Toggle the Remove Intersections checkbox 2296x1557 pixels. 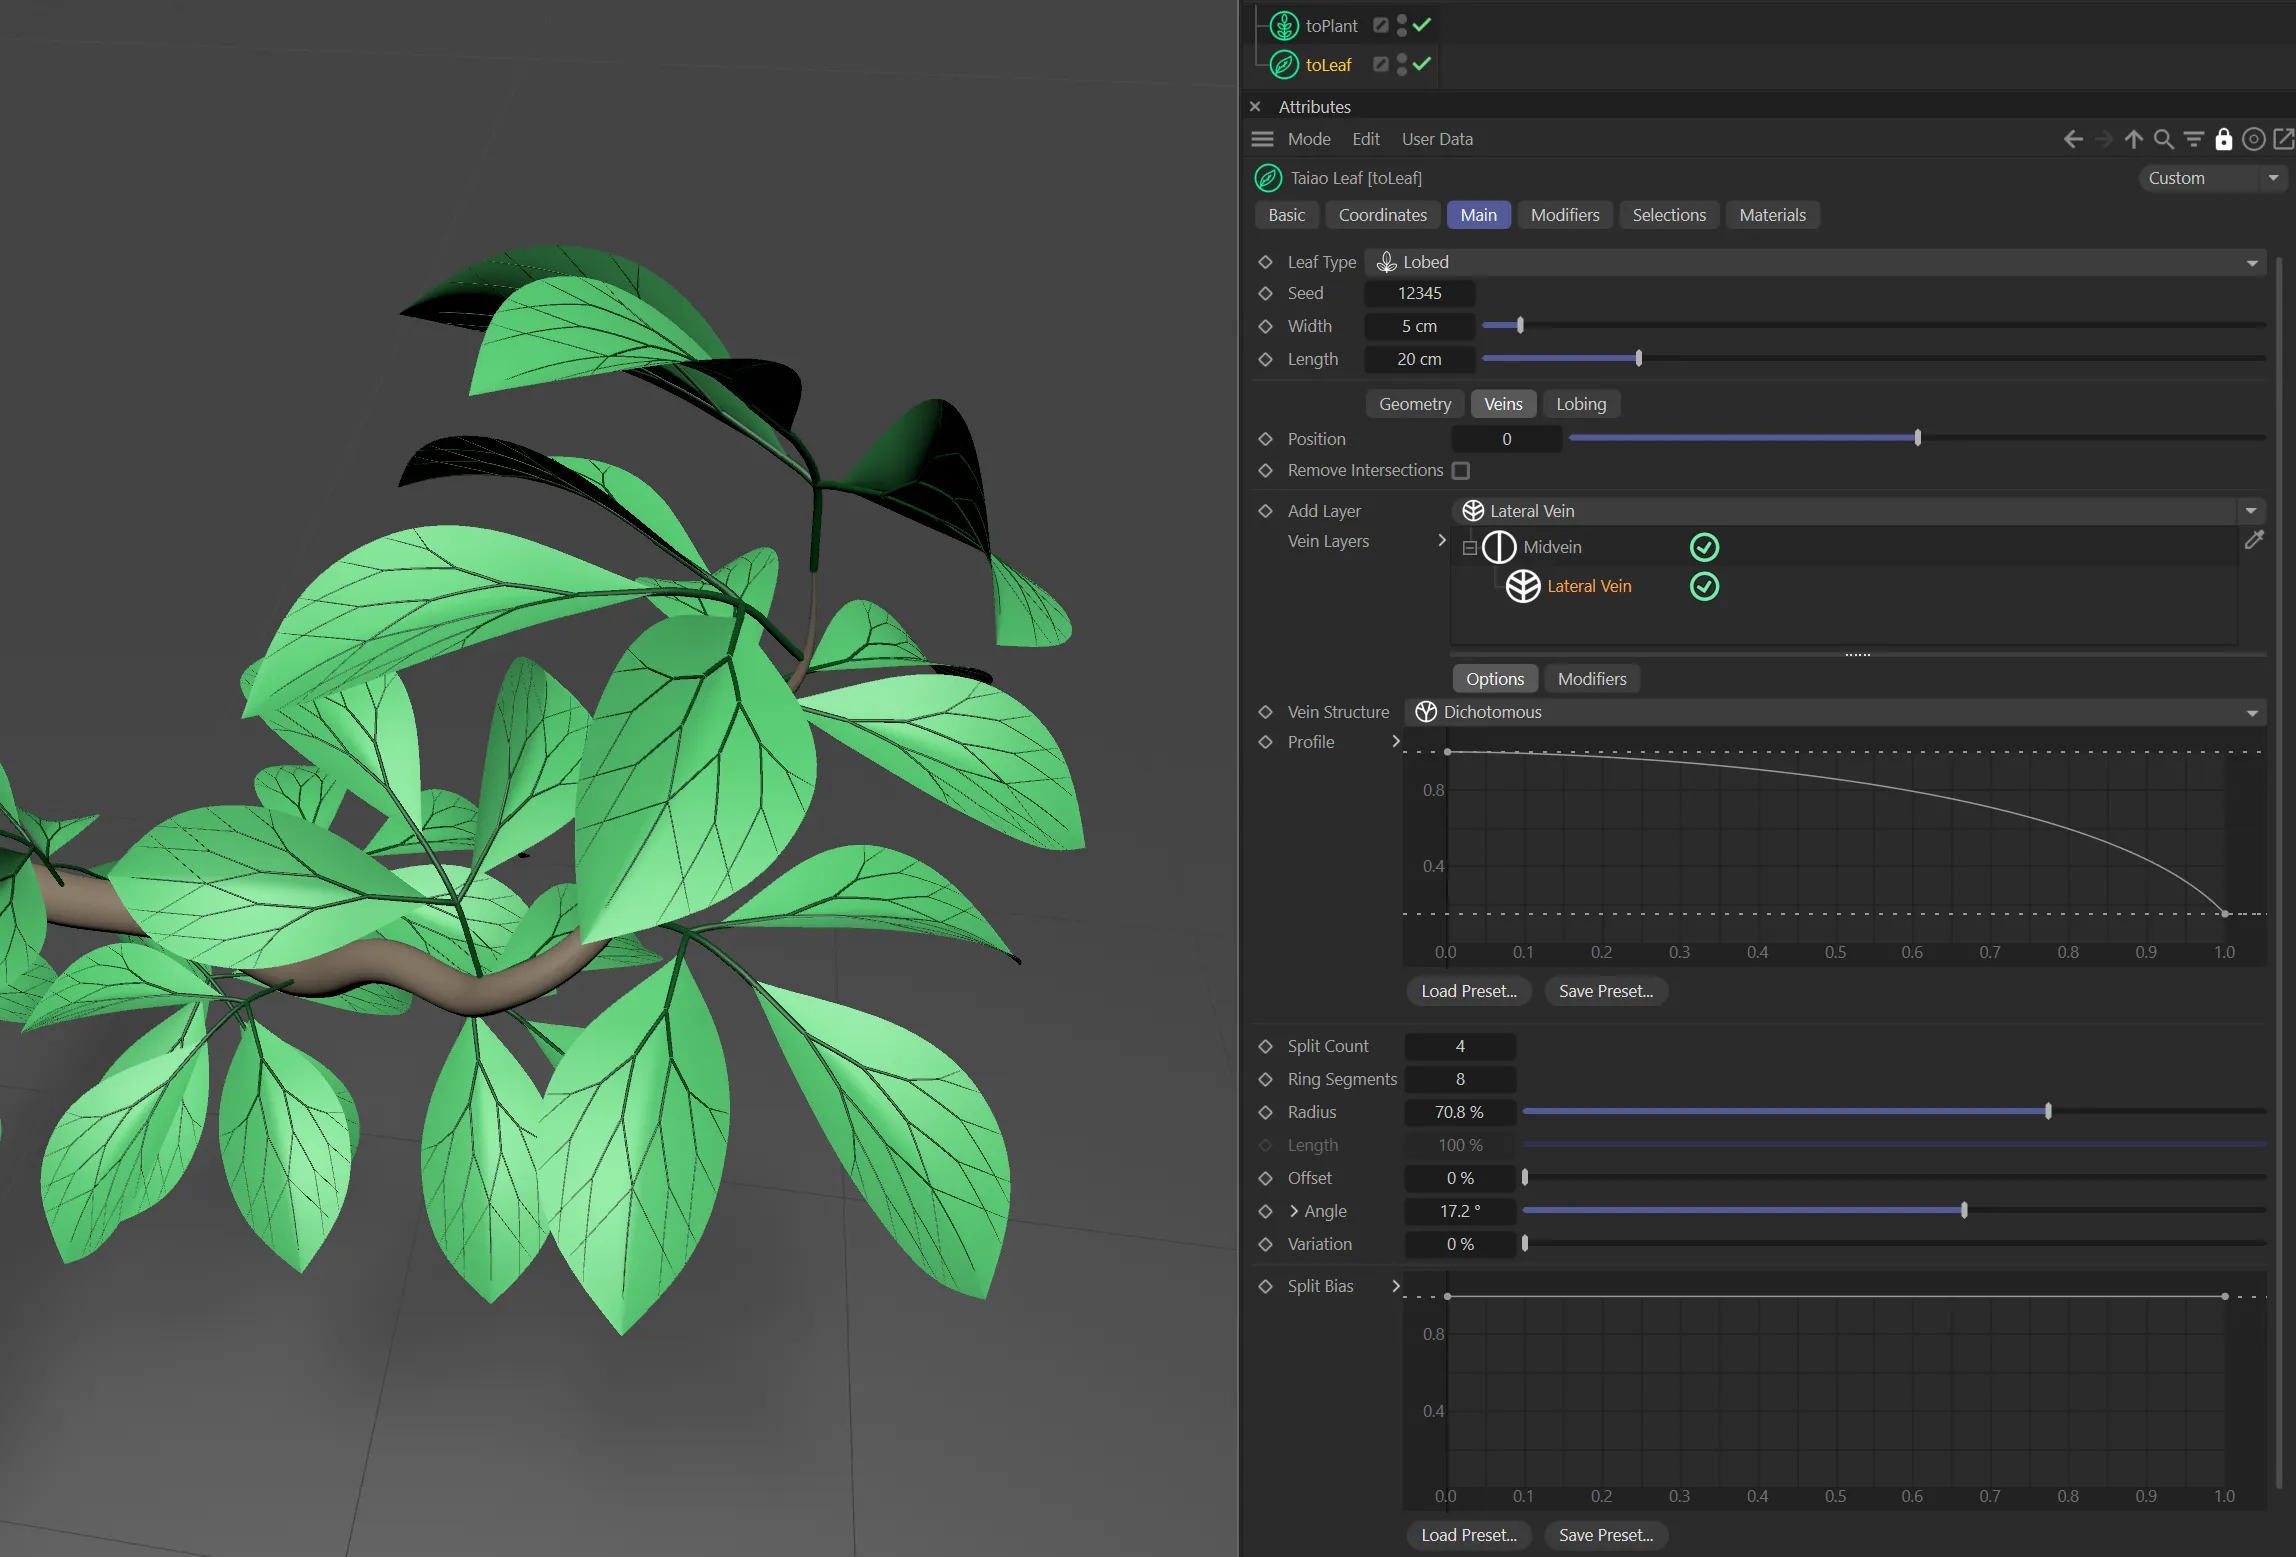point(1461,470)
